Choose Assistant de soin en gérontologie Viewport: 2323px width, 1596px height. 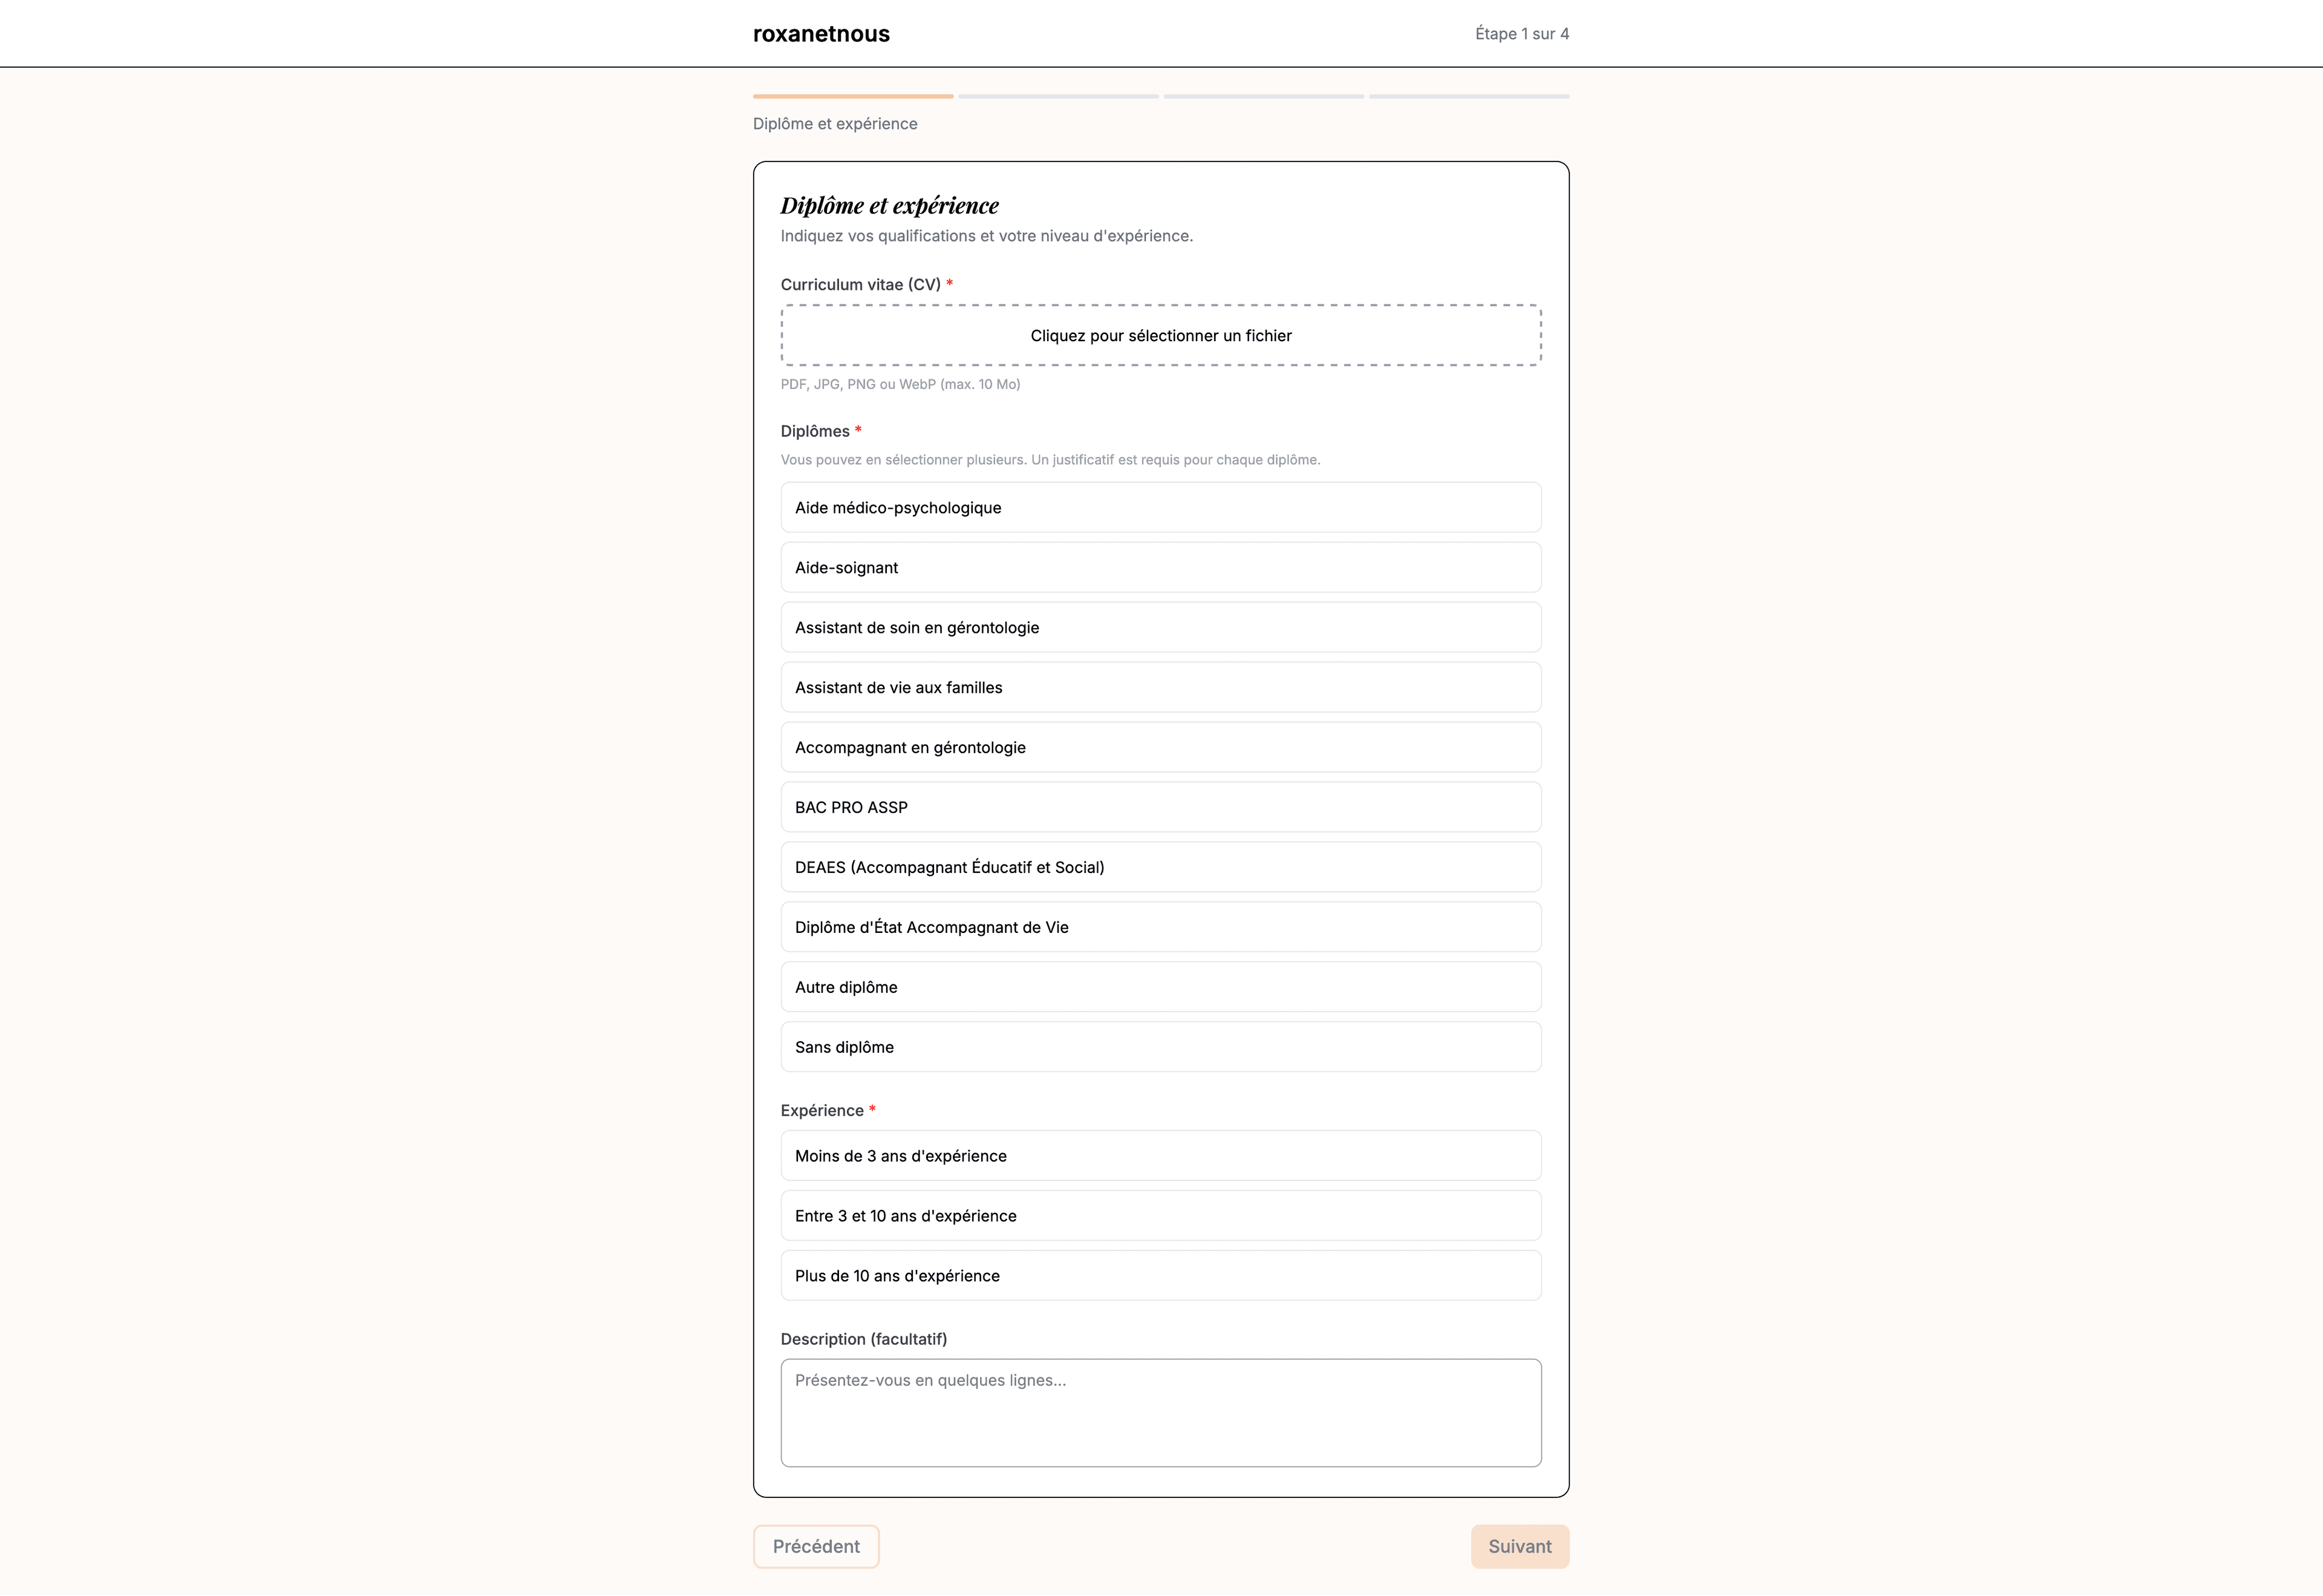(x=1161, y=627)
